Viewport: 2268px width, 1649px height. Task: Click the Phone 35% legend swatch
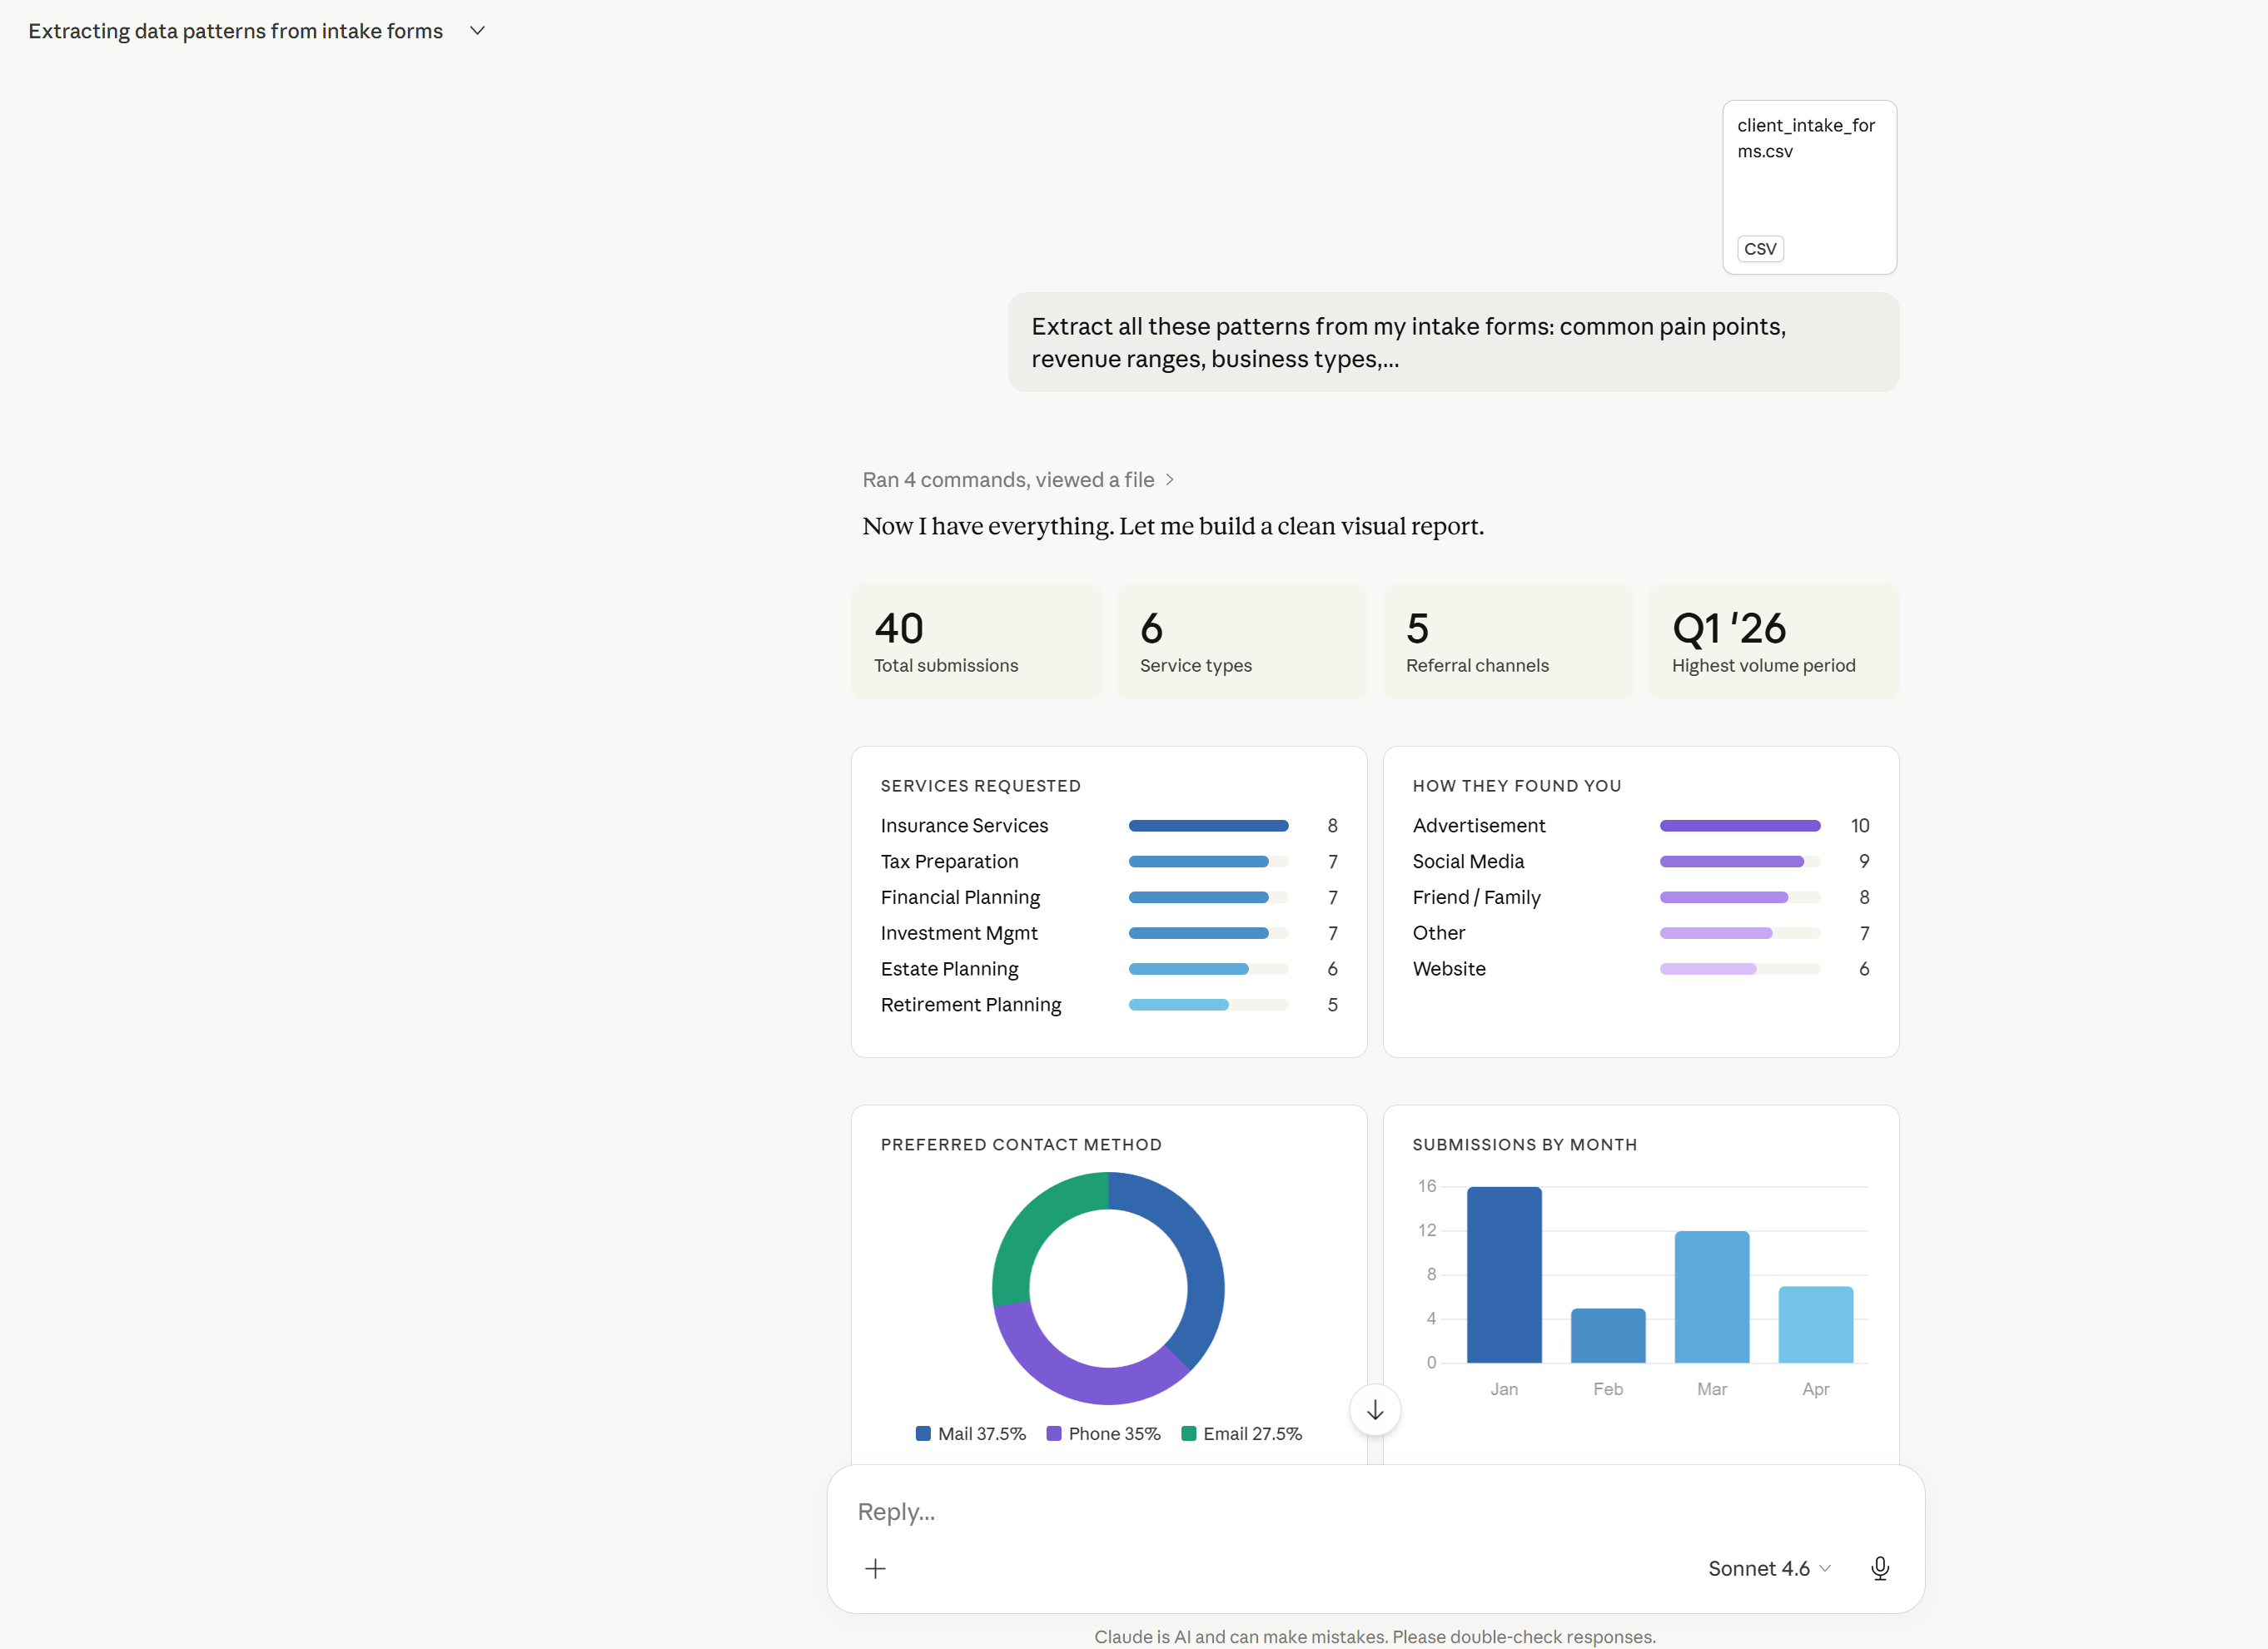tap(1054, 1433)
